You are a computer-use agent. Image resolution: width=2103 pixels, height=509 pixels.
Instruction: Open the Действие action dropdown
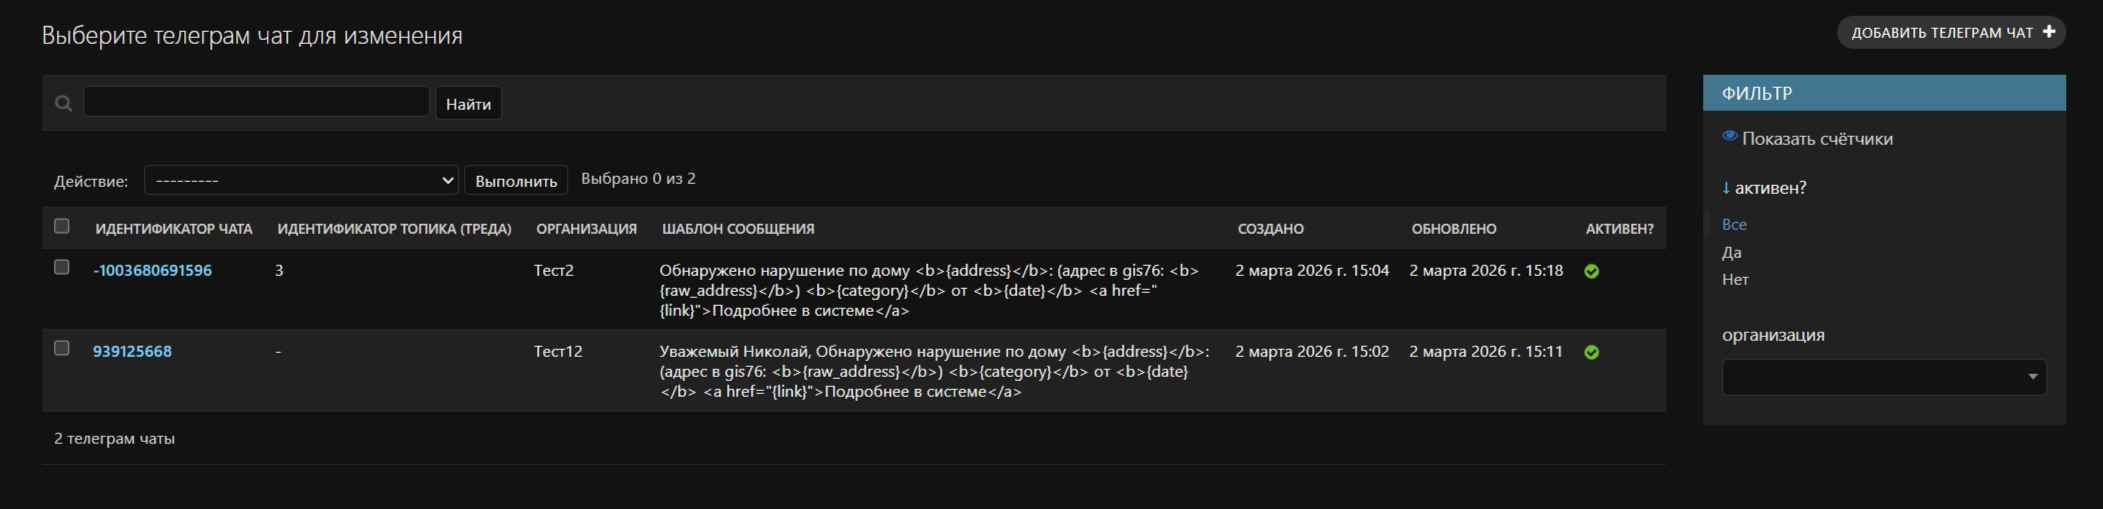(301, 180)
